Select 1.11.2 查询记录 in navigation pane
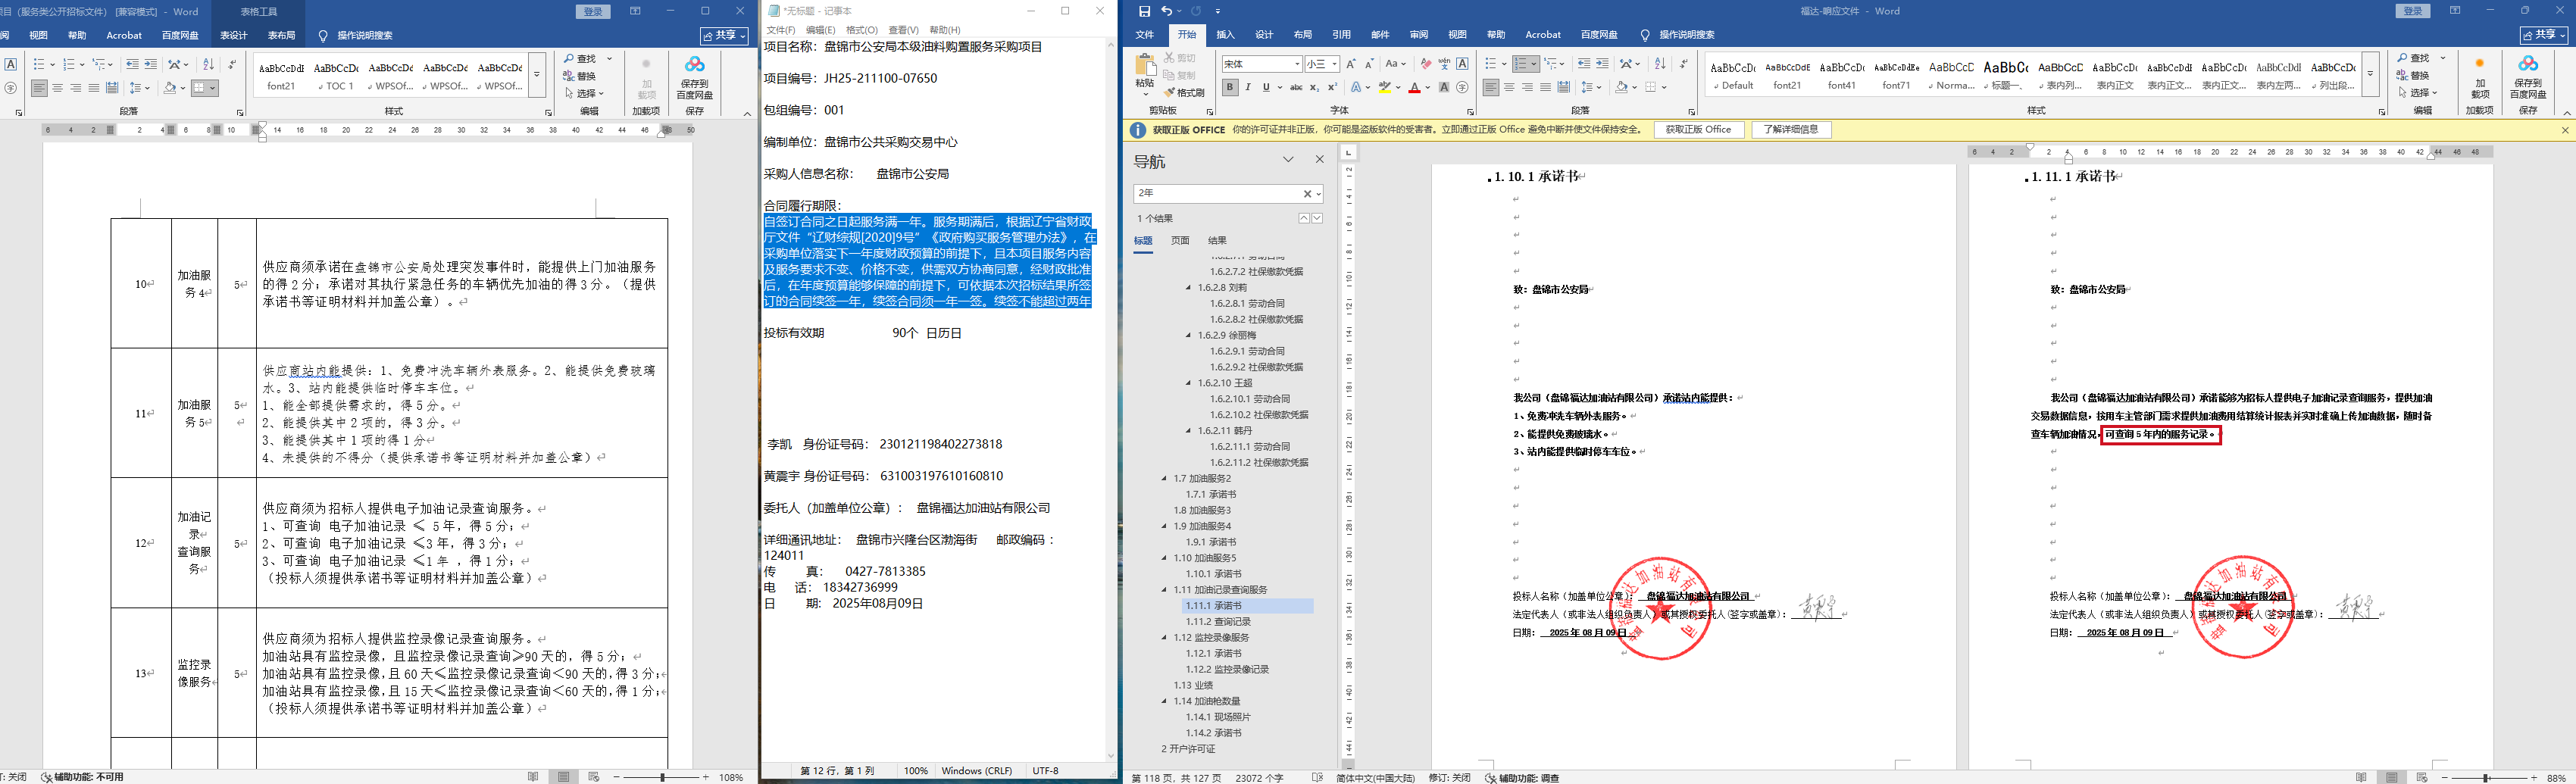 [x=1218, y=622]
